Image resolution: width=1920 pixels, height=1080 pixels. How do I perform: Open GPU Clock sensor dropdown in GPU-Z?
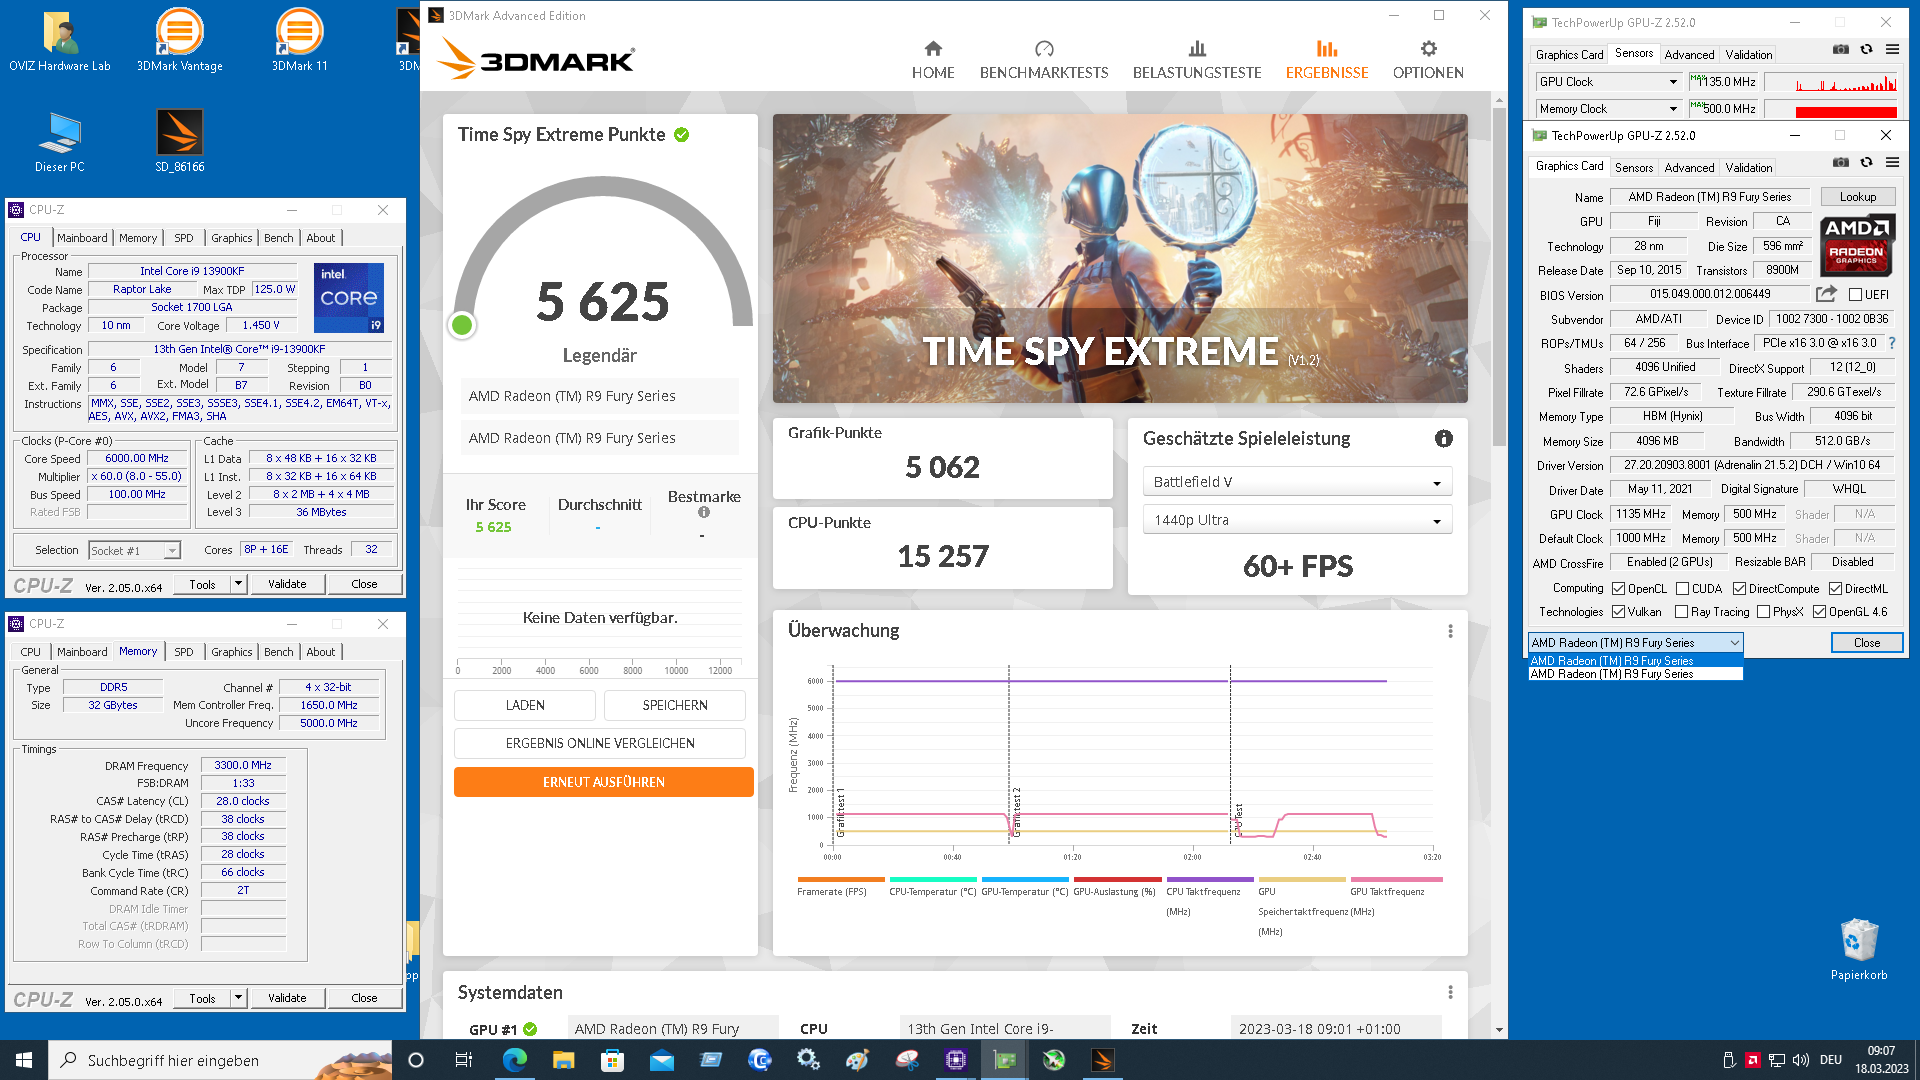tap(1608, 82)
